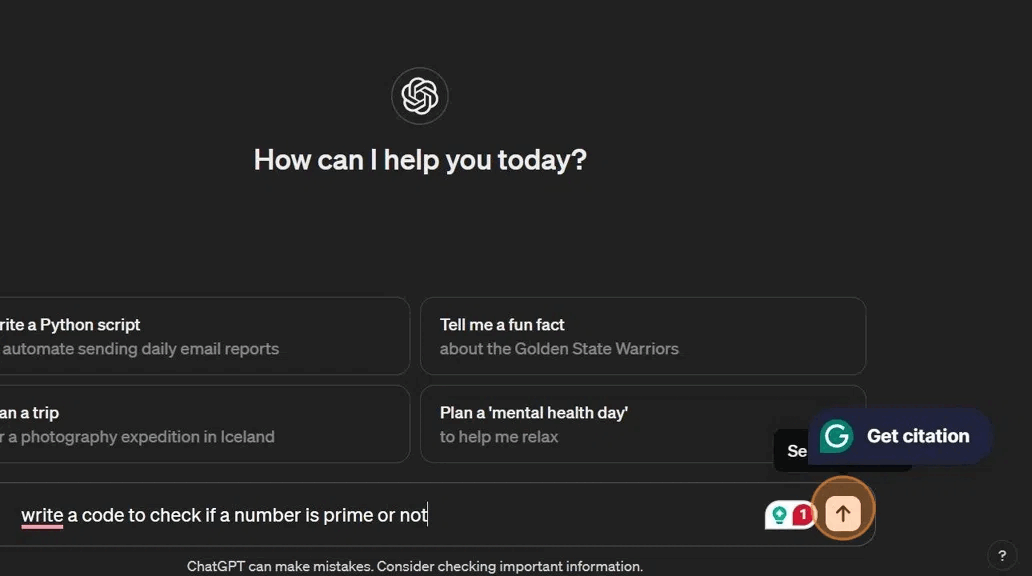This screenshot has height=576, width=1032.
Task: Click the "ChatGPT can make mistakes" disclaimer text
Action: [x=415, y=567]
